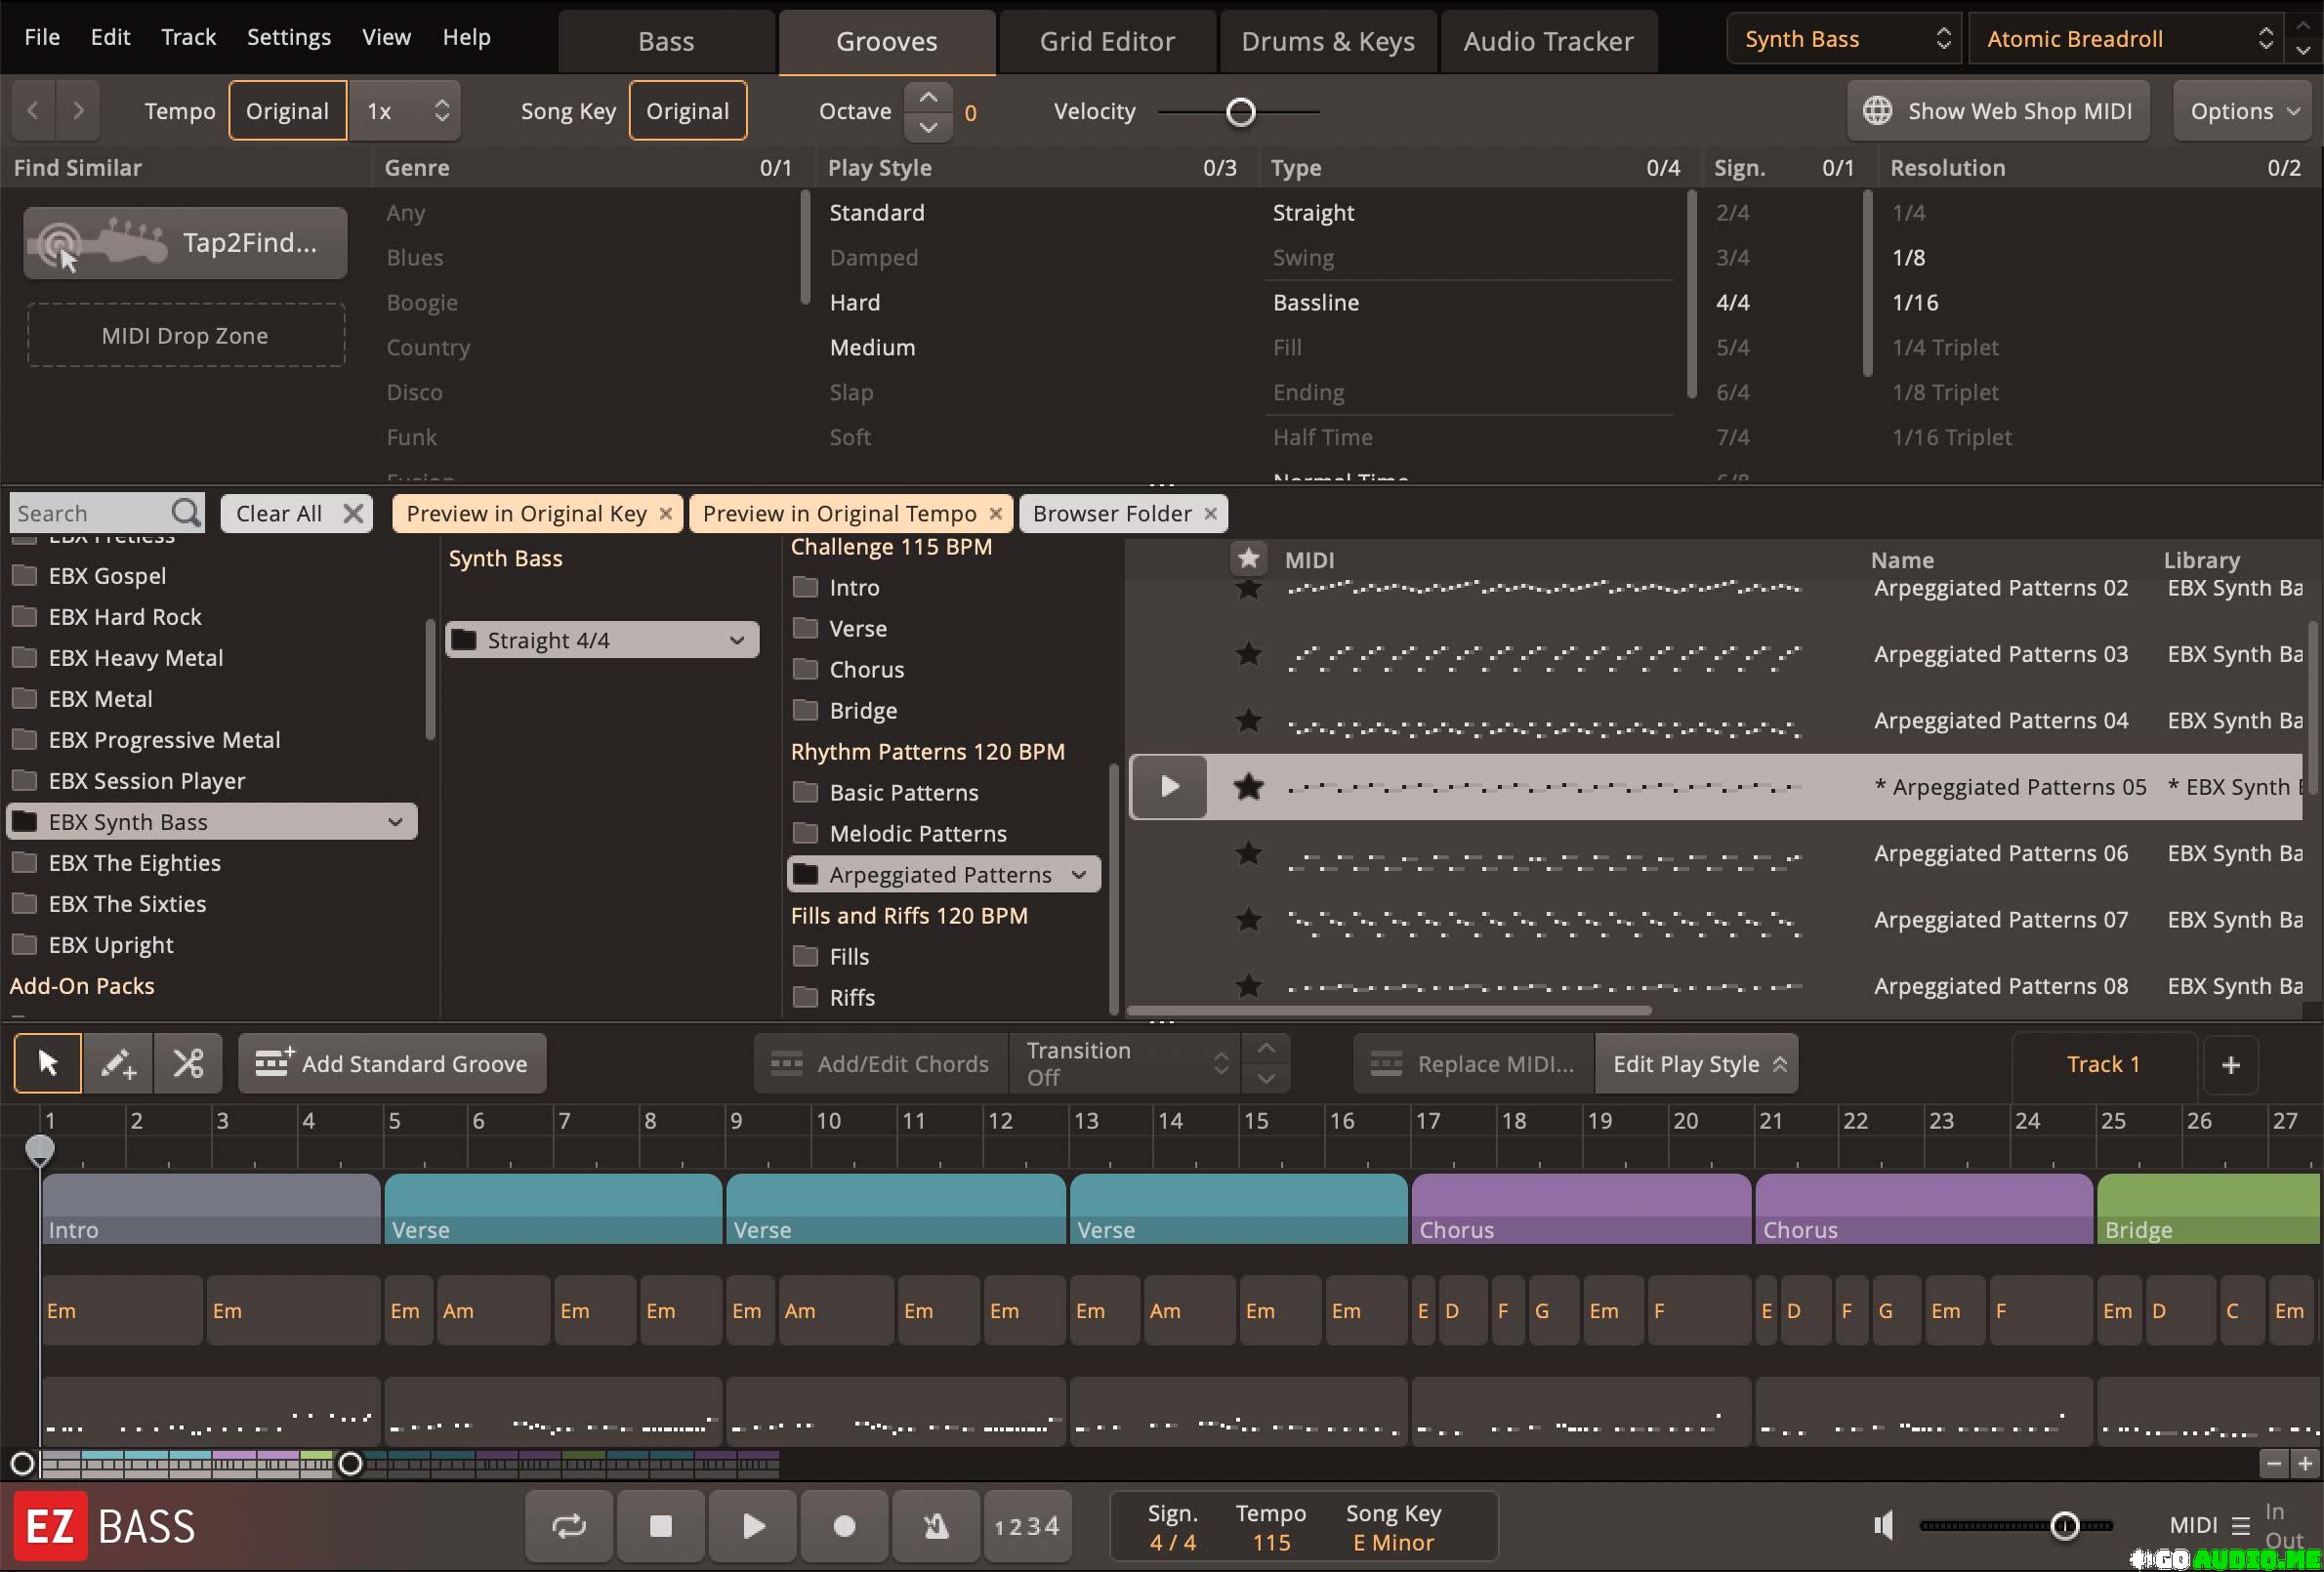Open the Riffs folder

(x=851, y=997)
